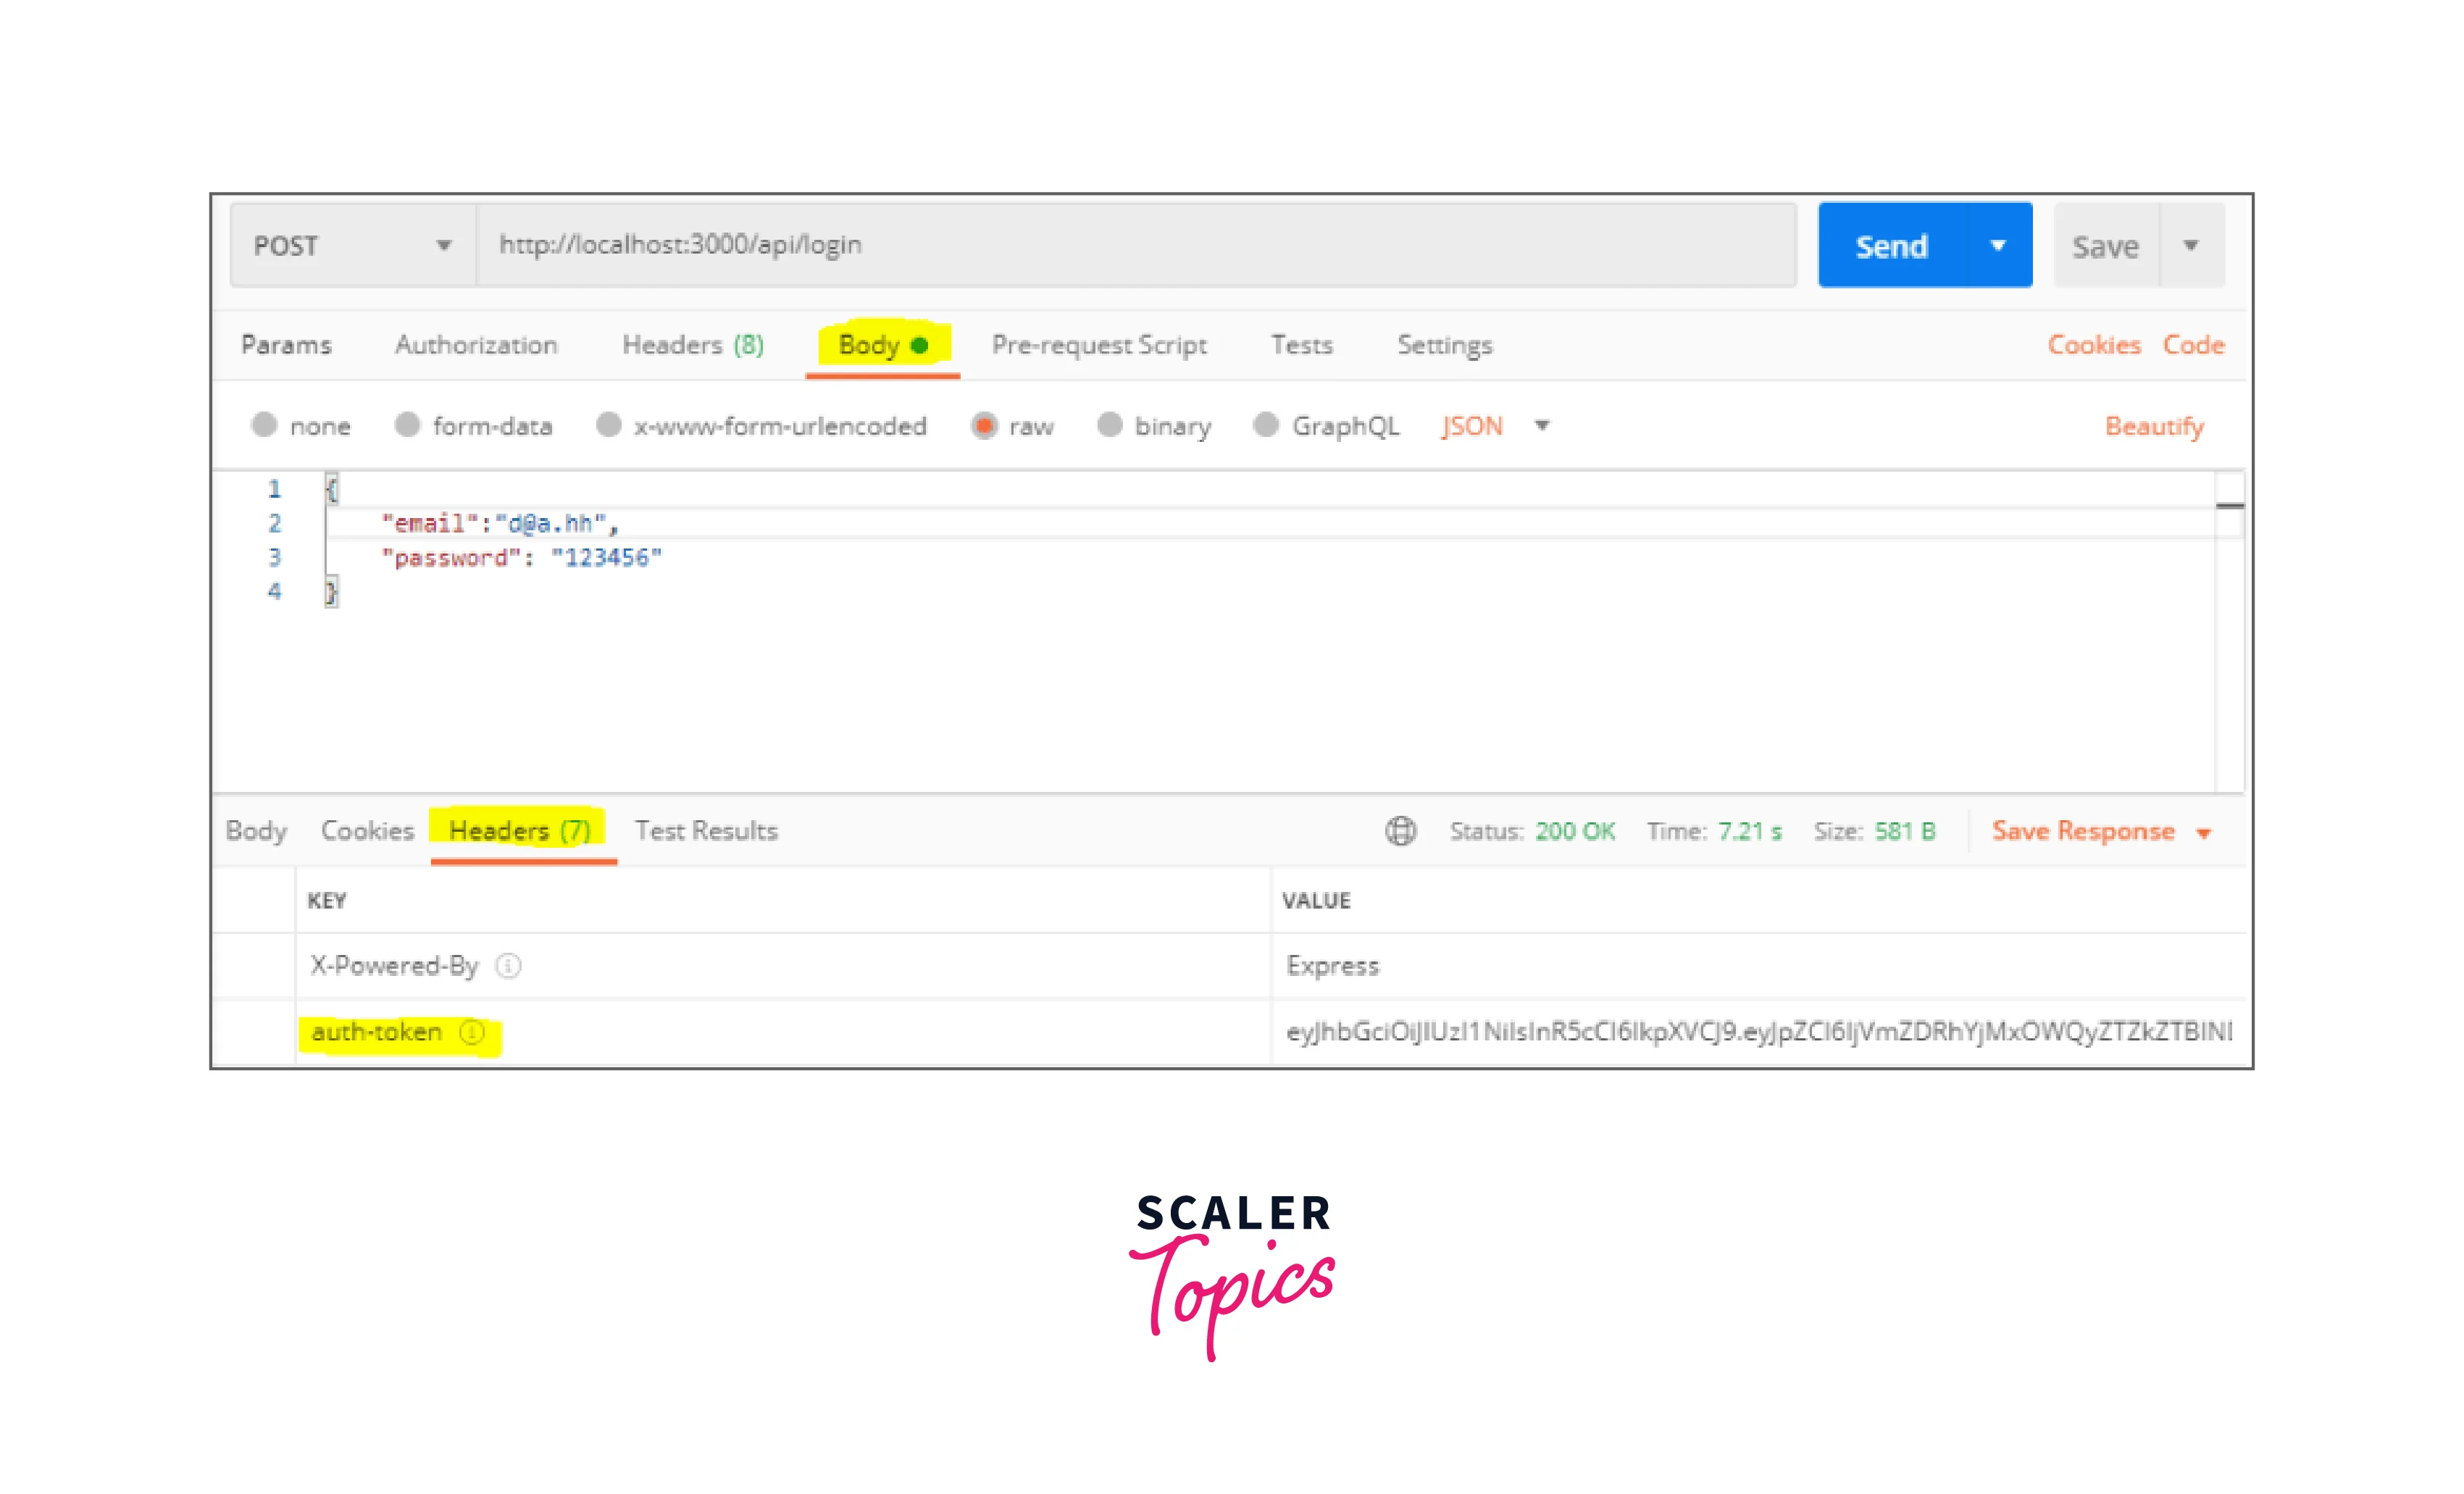Choose the binary body type
This screenshot has width=2464, height=1494.
(1109, 426)
